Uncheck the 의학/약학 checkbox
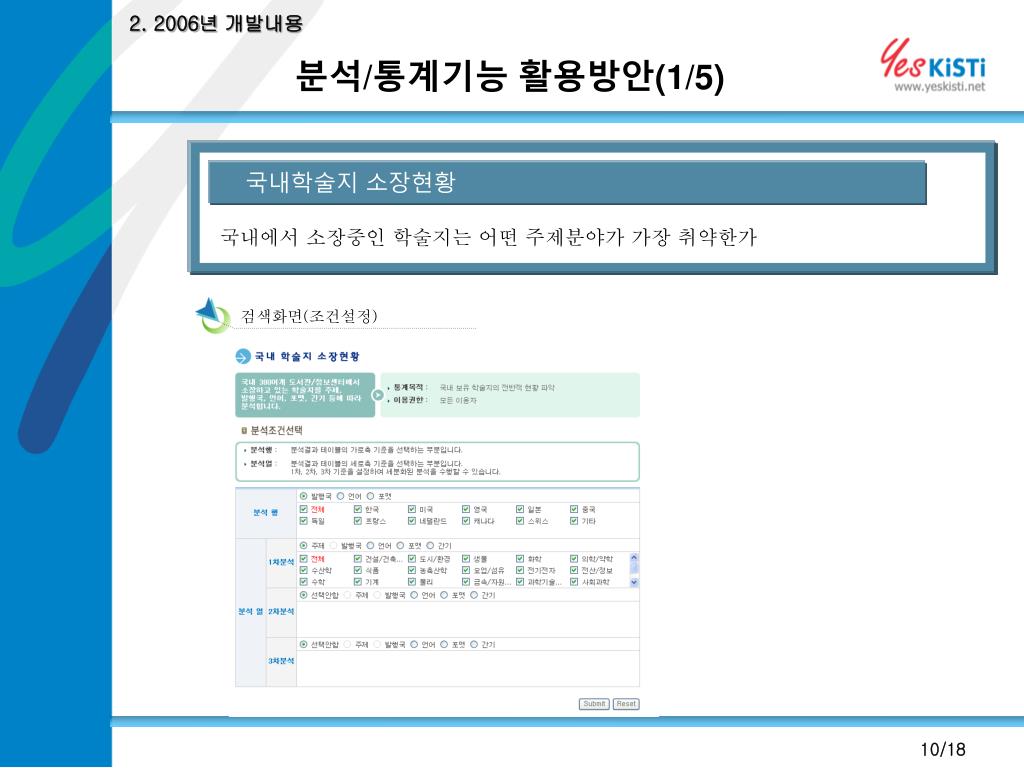The image size is (1024, 768). 574,559
